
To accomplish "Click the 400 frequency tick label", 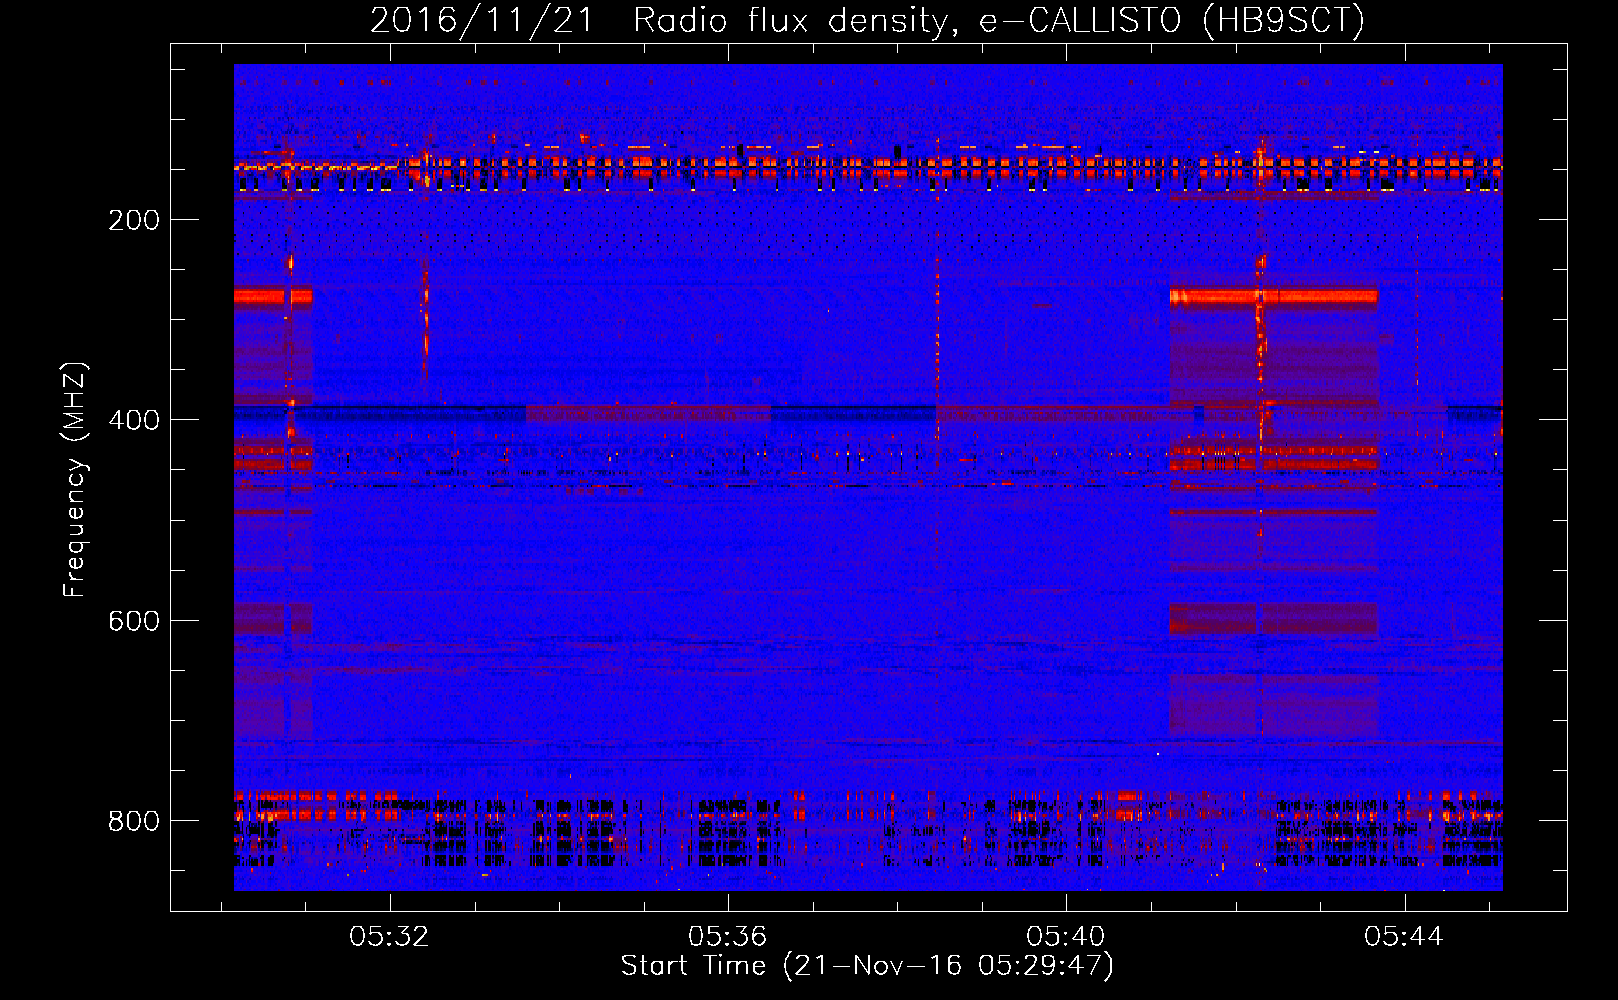I will coord(134,420).
